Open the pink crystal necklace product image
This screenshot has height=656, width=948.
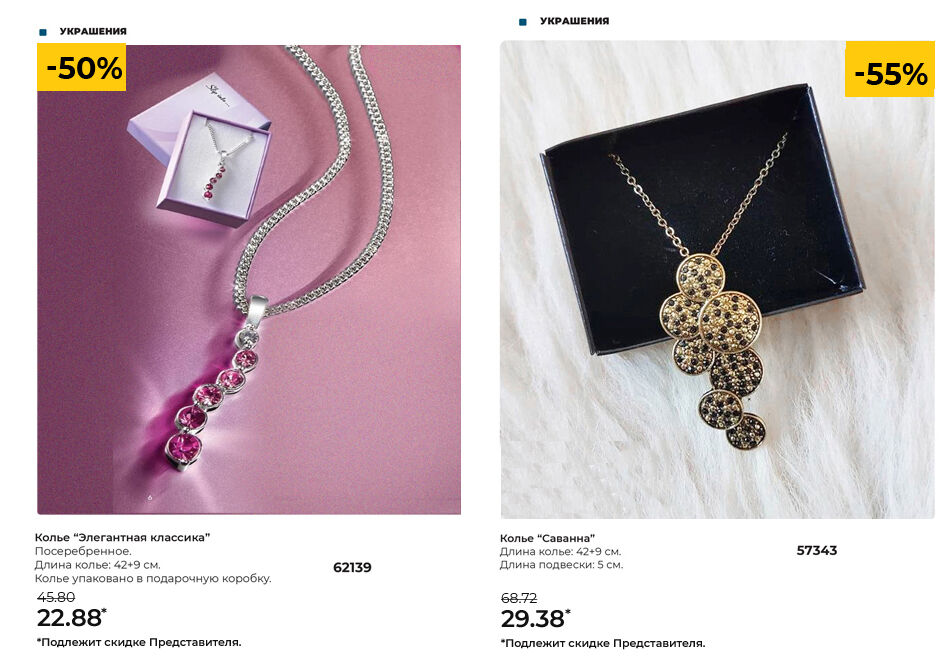(249, 279)
